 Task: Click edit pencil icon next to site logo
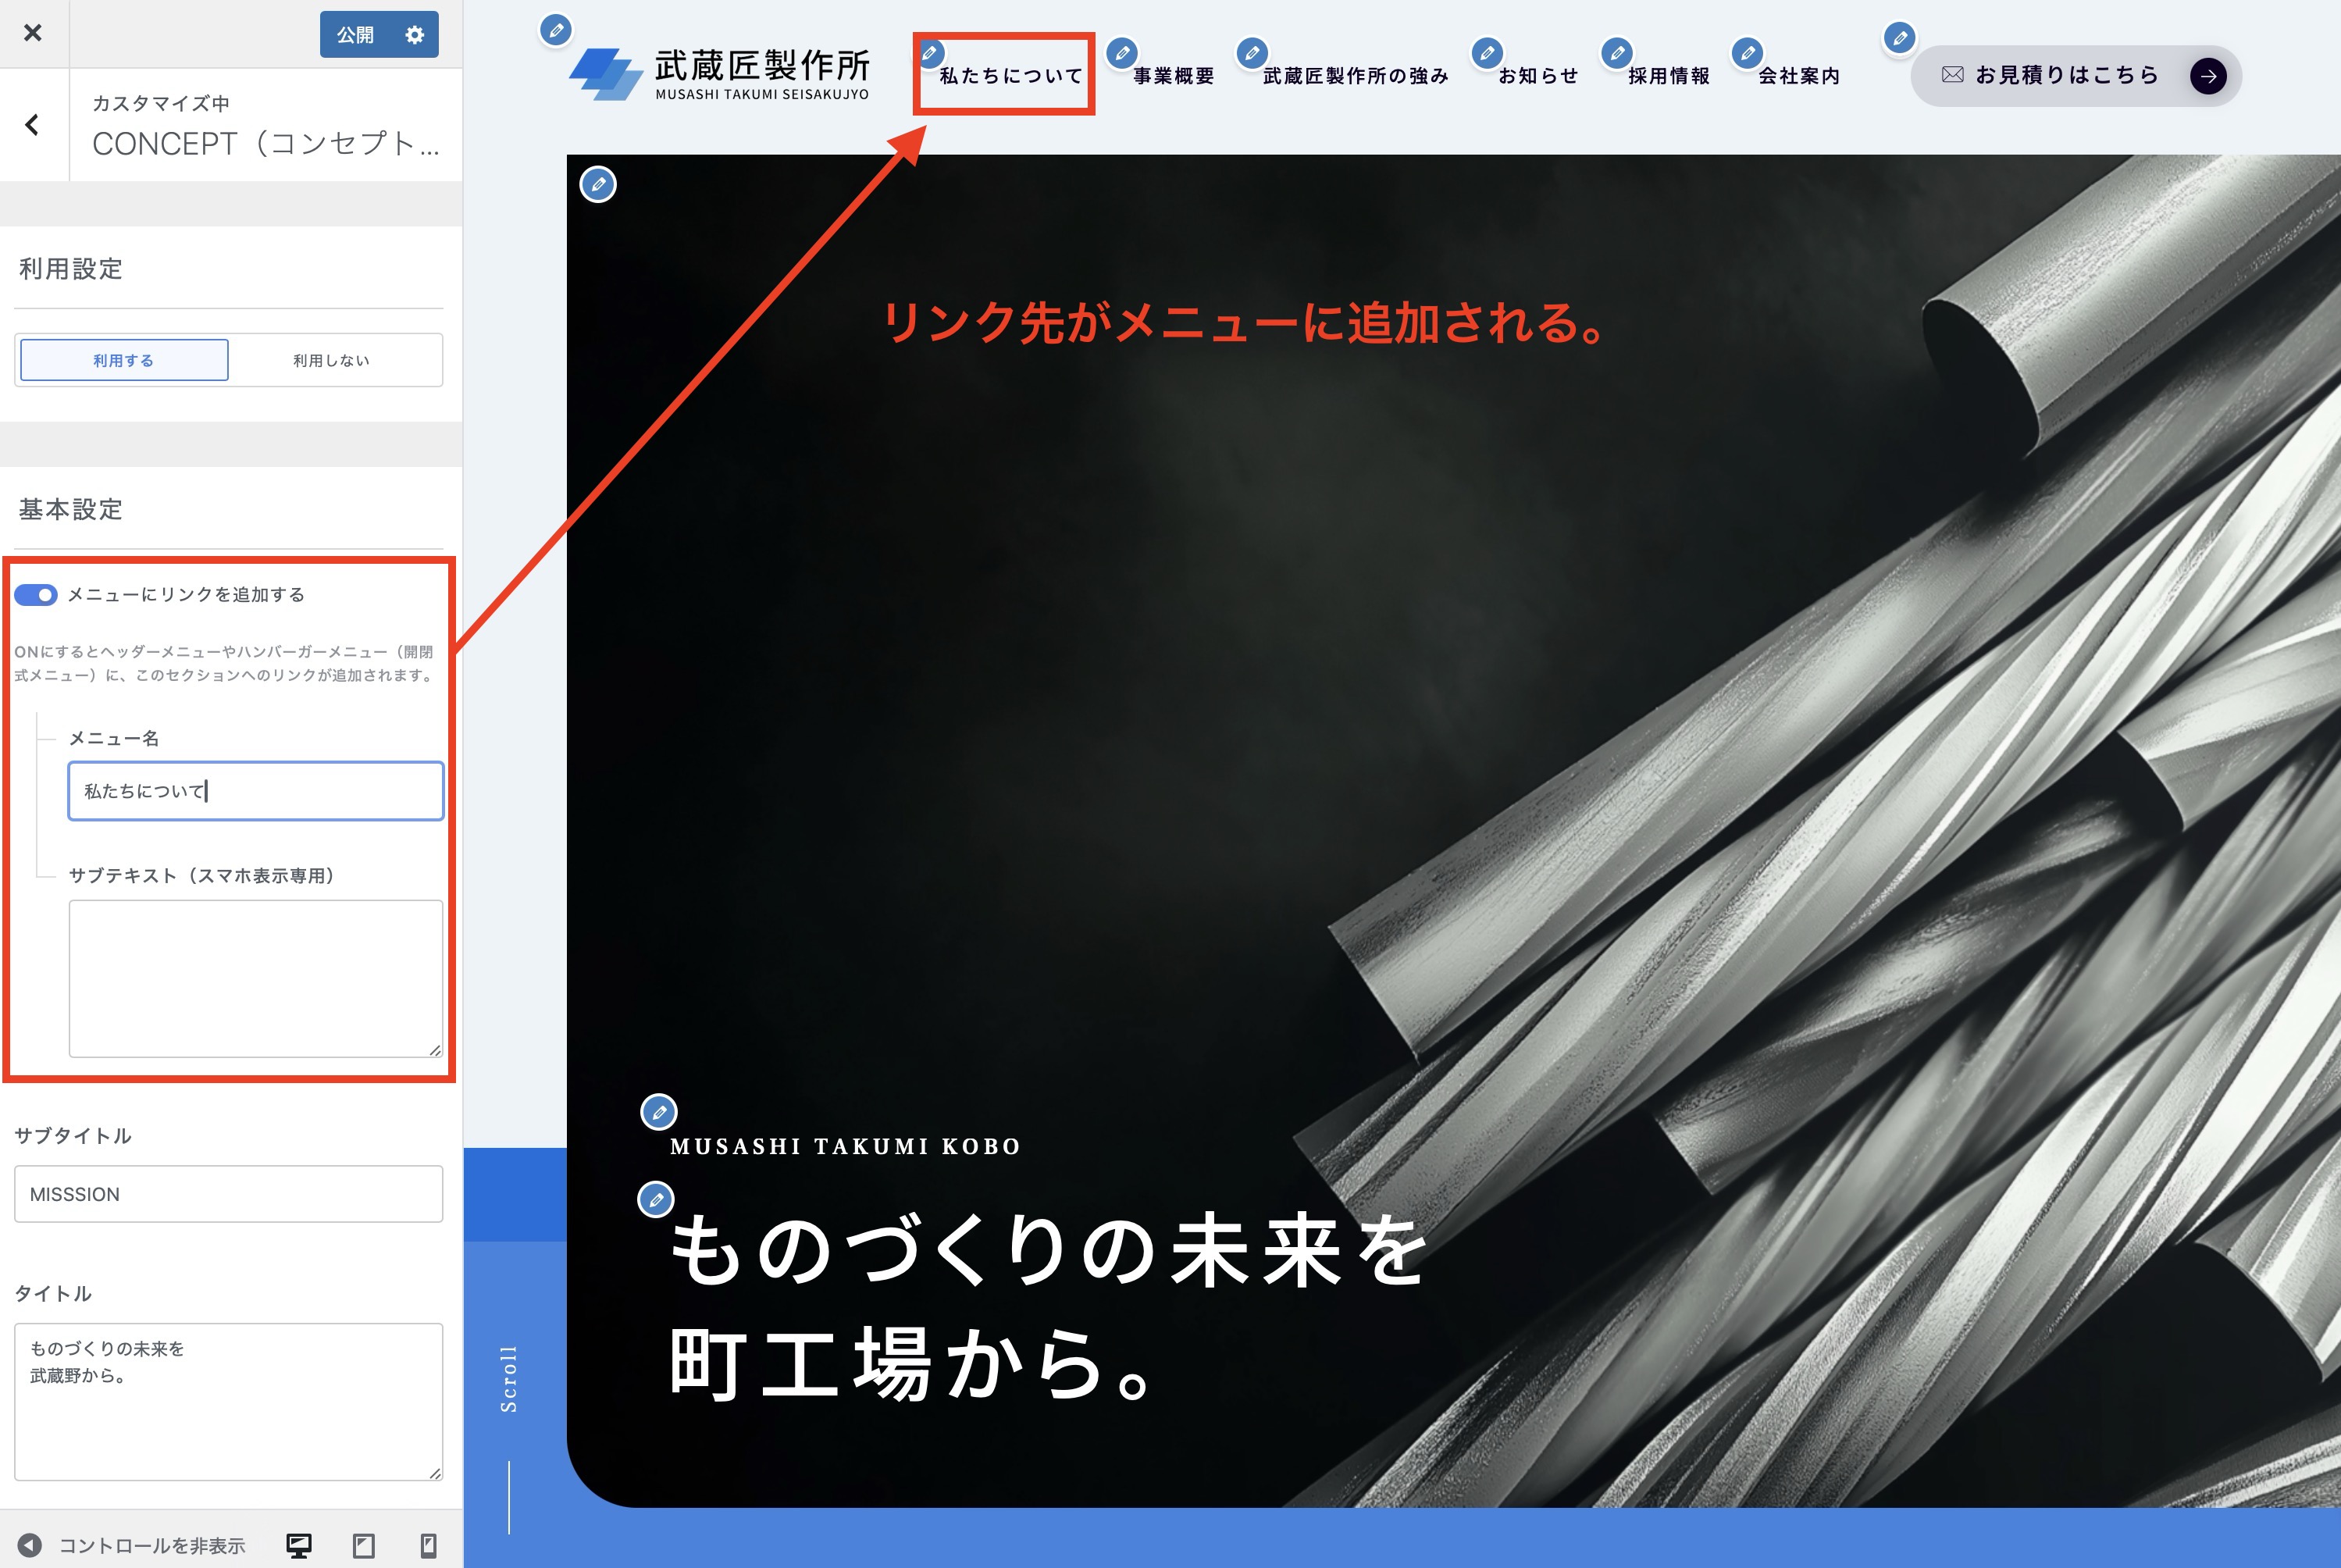tap(556, 30)
